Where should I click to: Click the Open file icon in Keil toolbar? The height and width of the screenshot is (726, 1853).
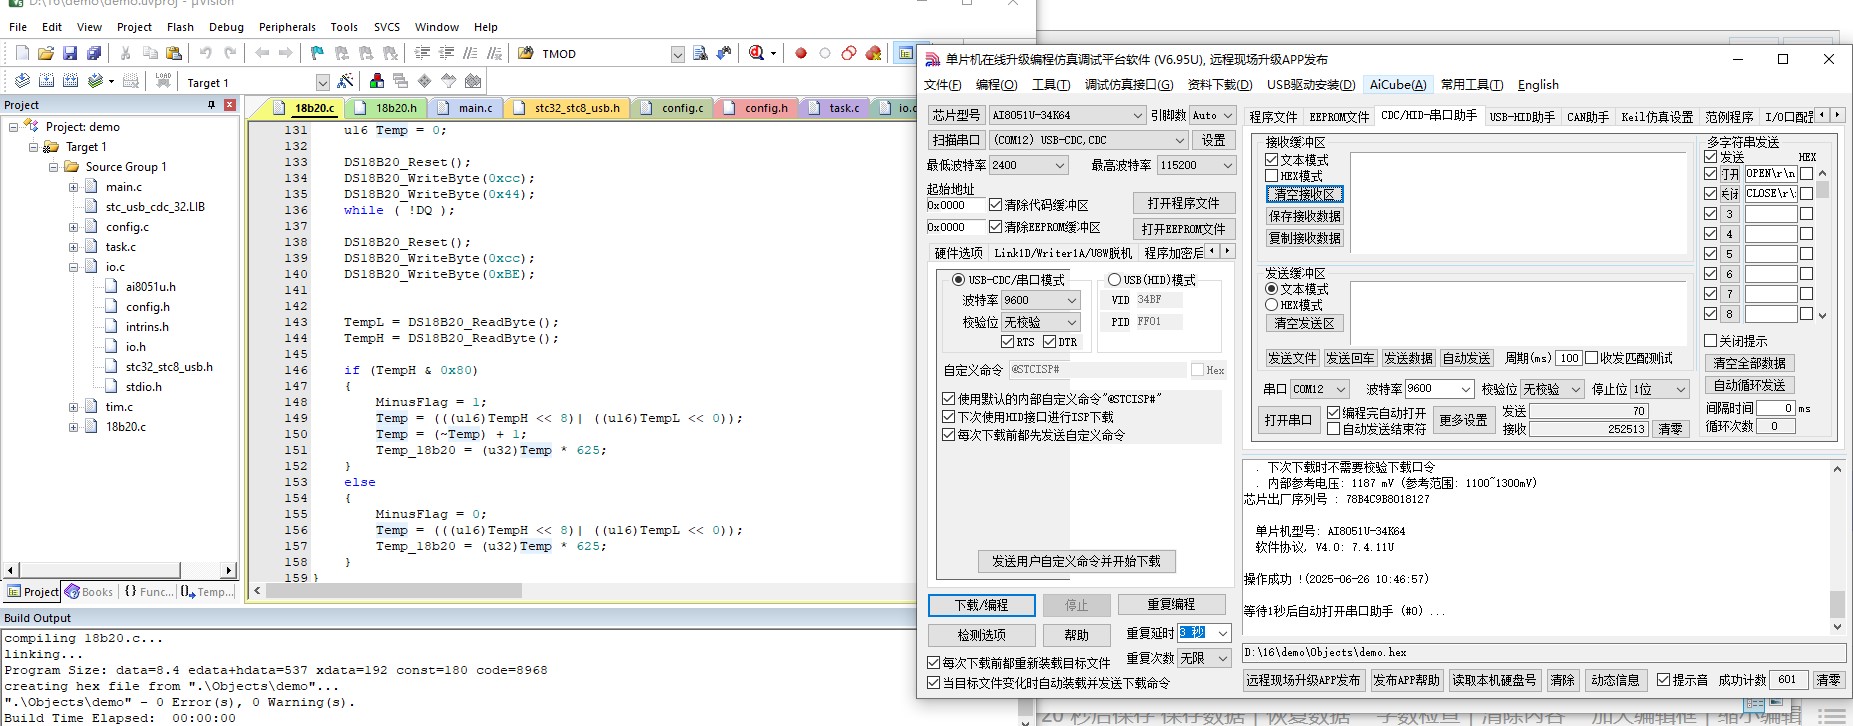pos(46,53)
